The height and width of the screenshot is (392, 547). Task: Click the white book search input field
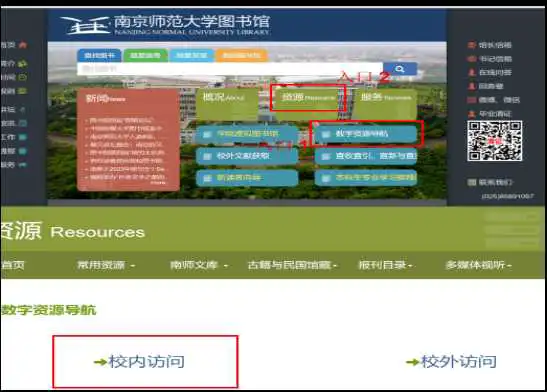230,69
